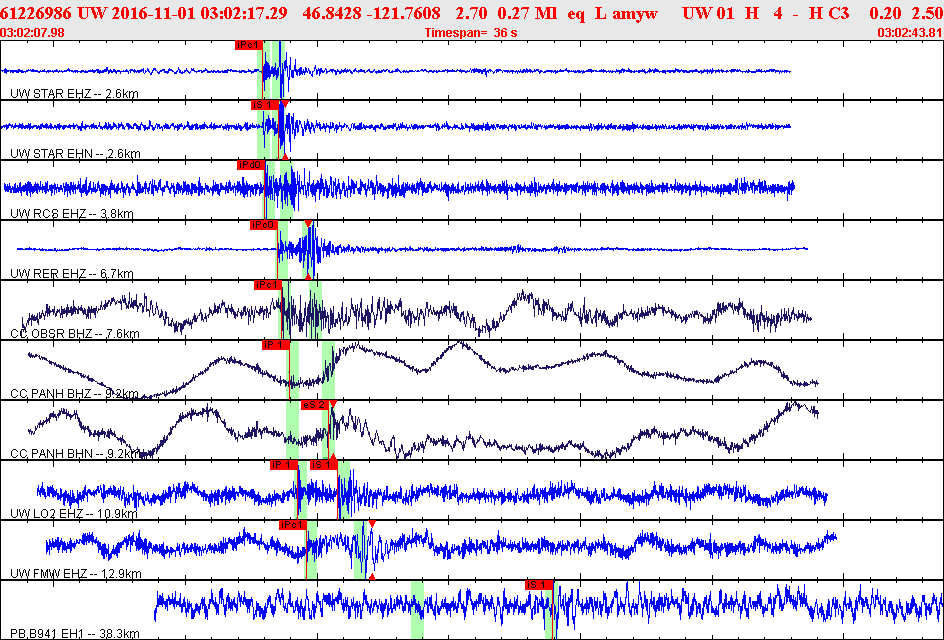Select the iPc1 pick flag on FMW EHZ
Viewport: 944px width, 640px height.
click(293, 525)
